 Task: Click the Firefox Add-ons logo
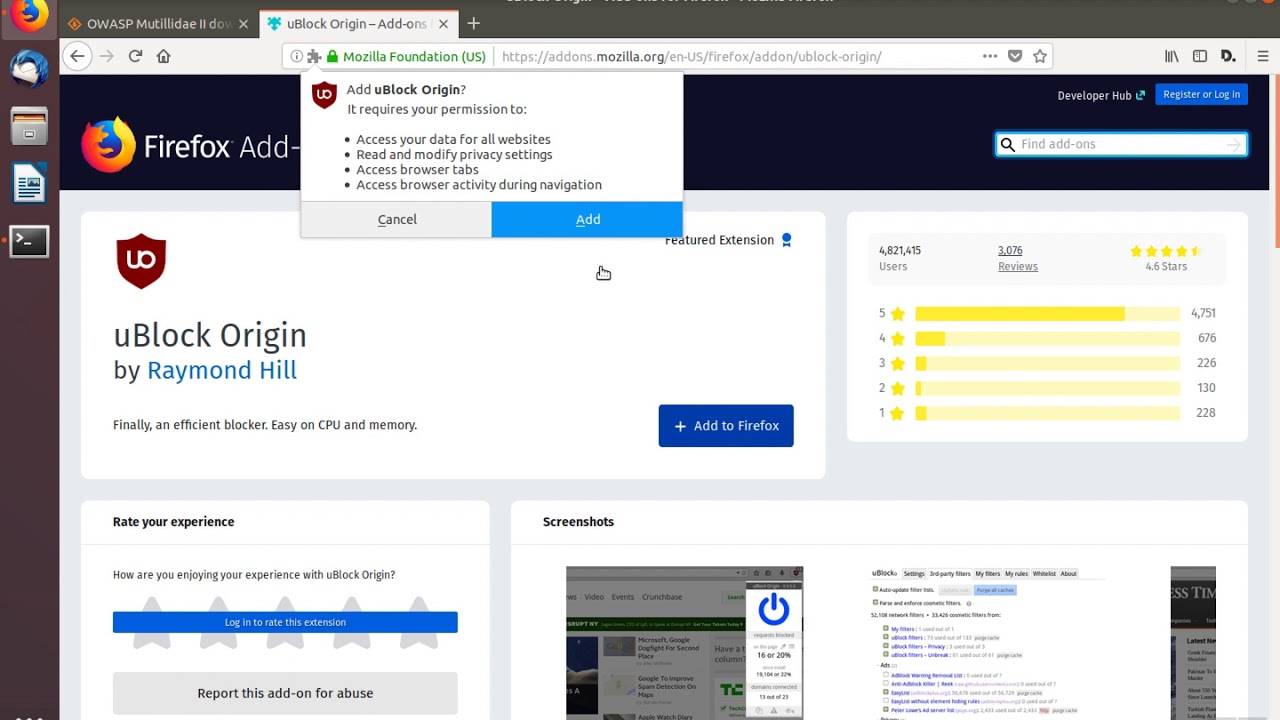(190, 146)
